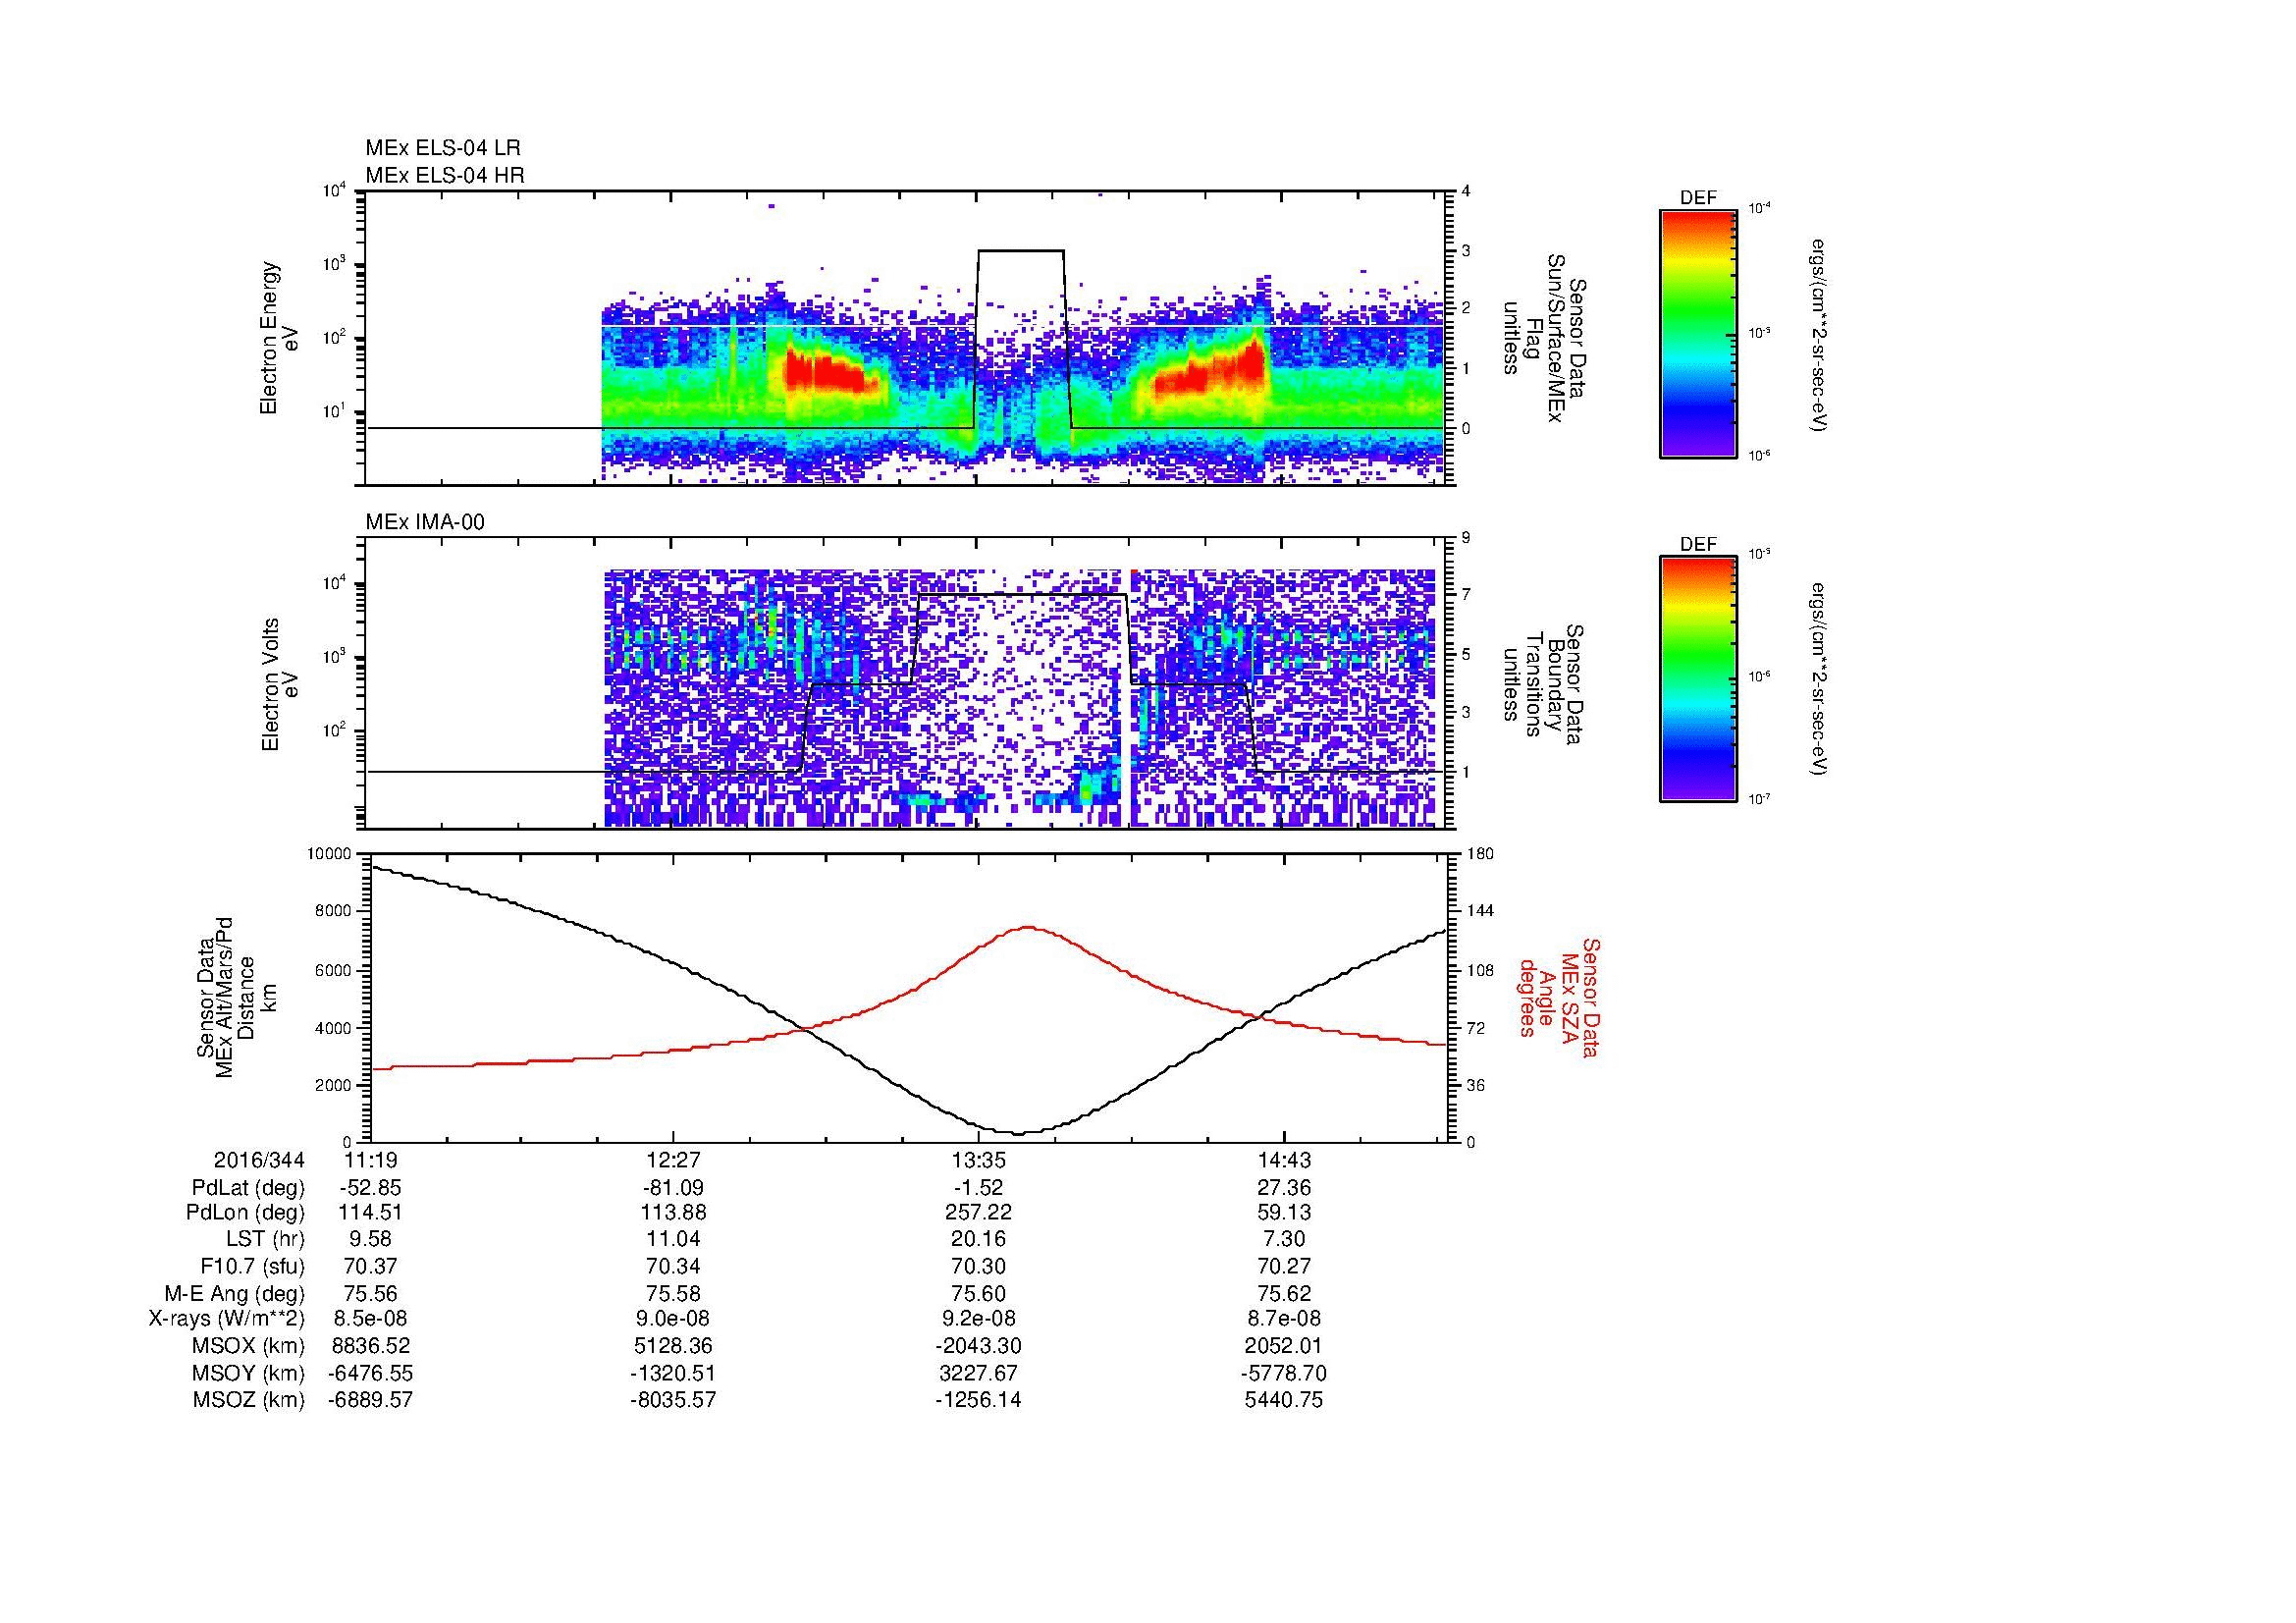Click the "LST (hr)" row label
The height and width of the screenshot is (1623, 2296).
click(x=265, y=1240)
